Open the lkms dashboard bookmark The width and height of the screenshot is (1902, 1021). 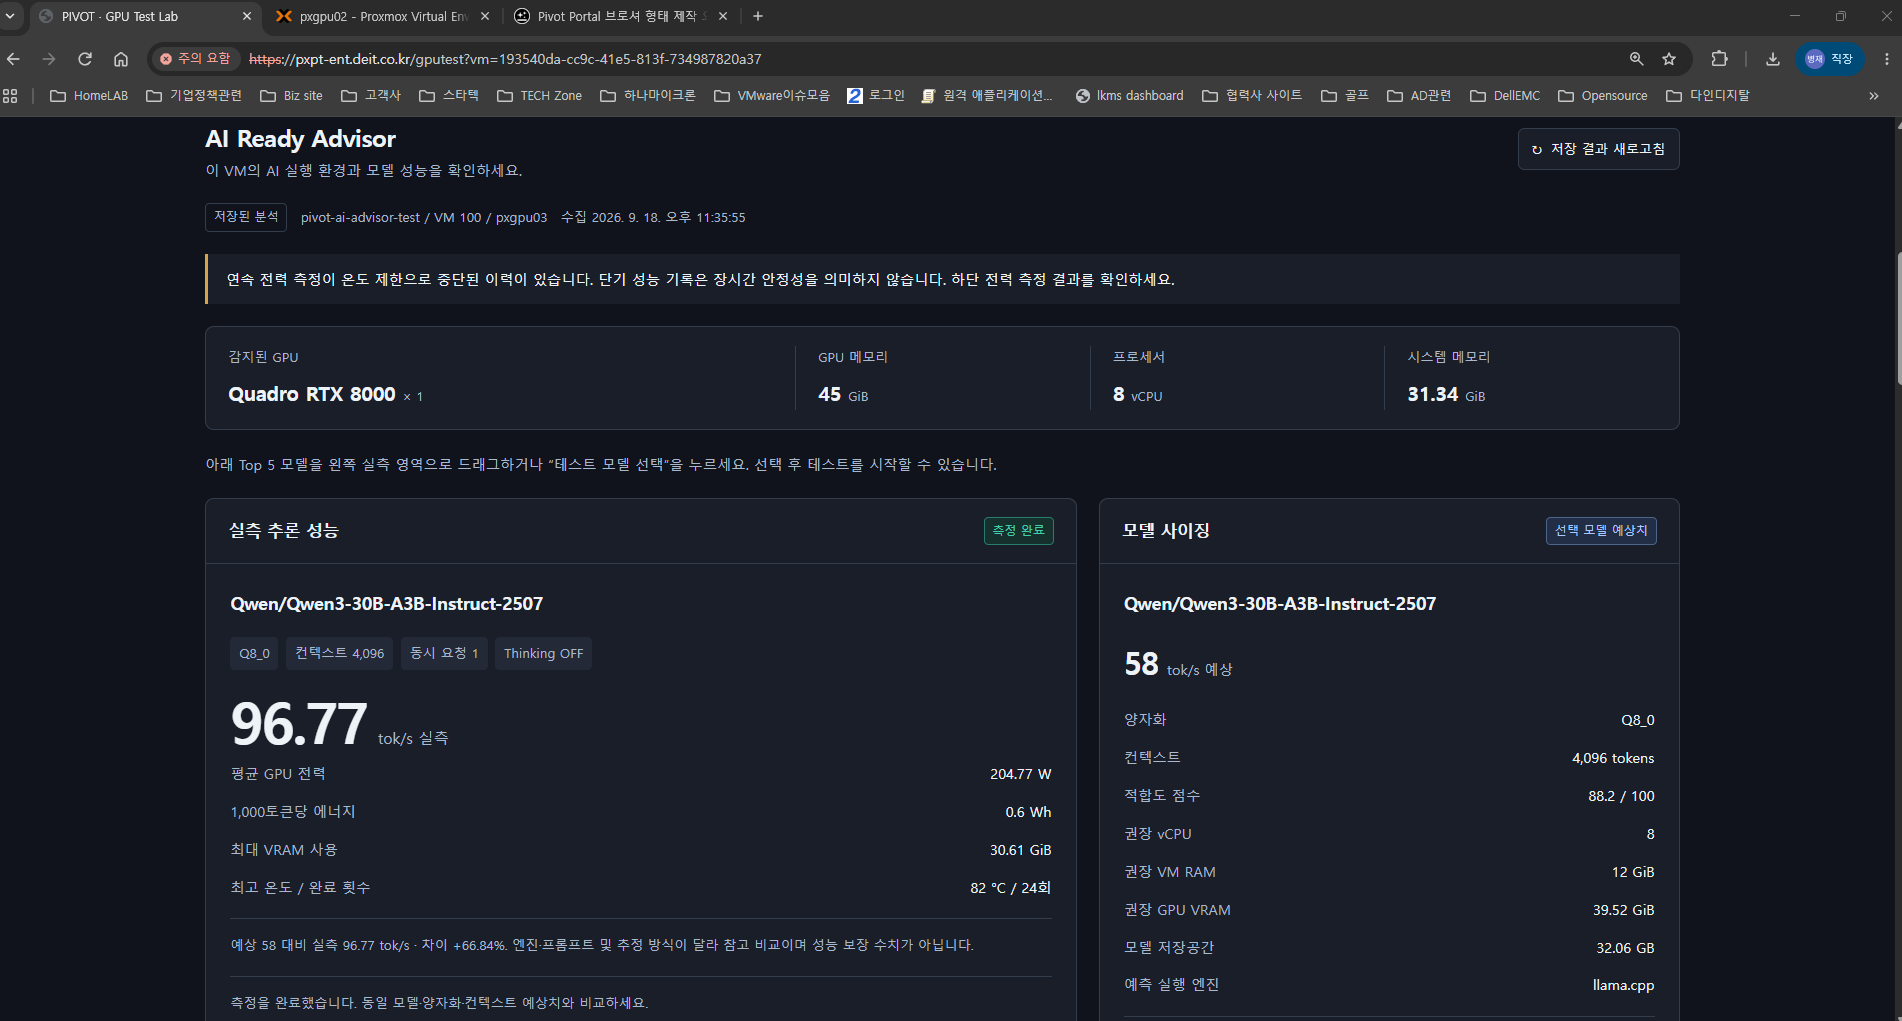(1129, 96)
